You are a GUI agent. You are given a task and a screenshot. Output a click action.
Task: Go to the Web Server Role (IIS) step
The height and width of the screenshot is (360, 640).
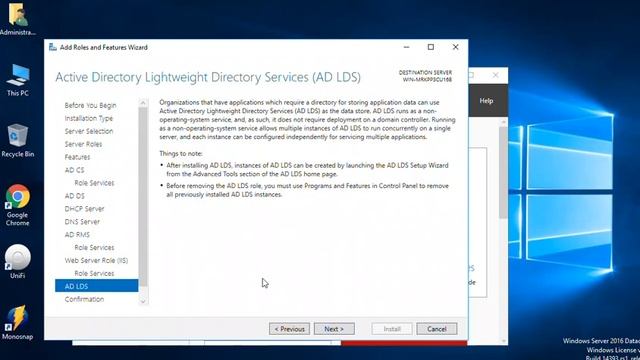click(x=96, y=260)
